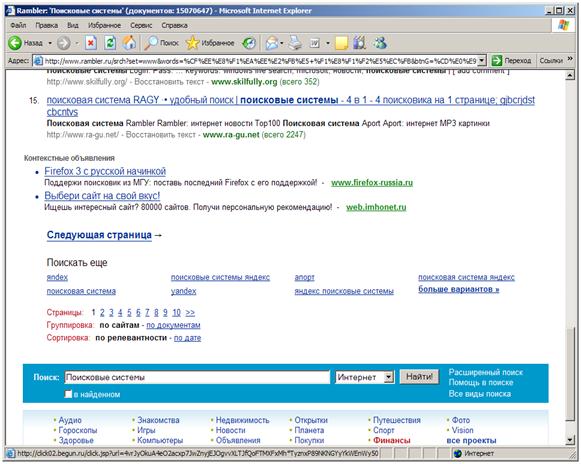Image resolution: width=581 pixels, height=464 pixels.
Task: Click the yellow note Discuss toolbar icon
Action: [x=341, y=43]
